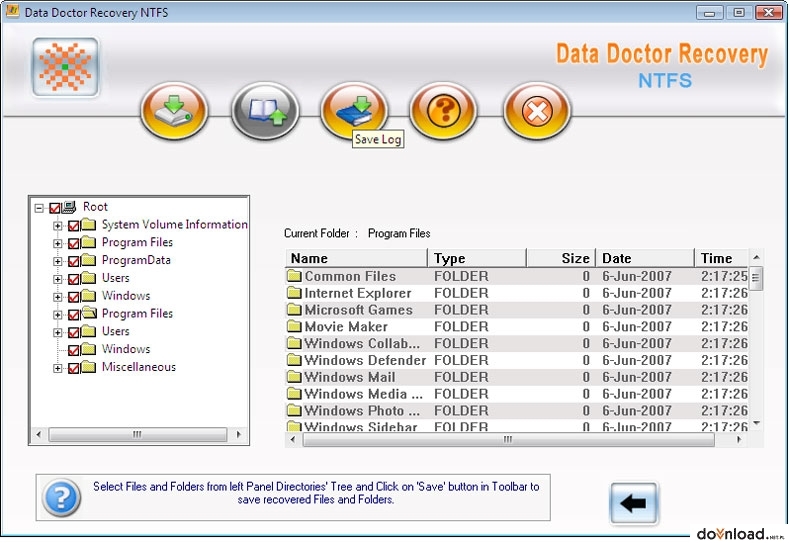Image resolution: width=790 pixels, height=543 pixels.
Task: Click folder icon next to Miscellaneous
Action: pyautogui.click(x=88, y=367)
